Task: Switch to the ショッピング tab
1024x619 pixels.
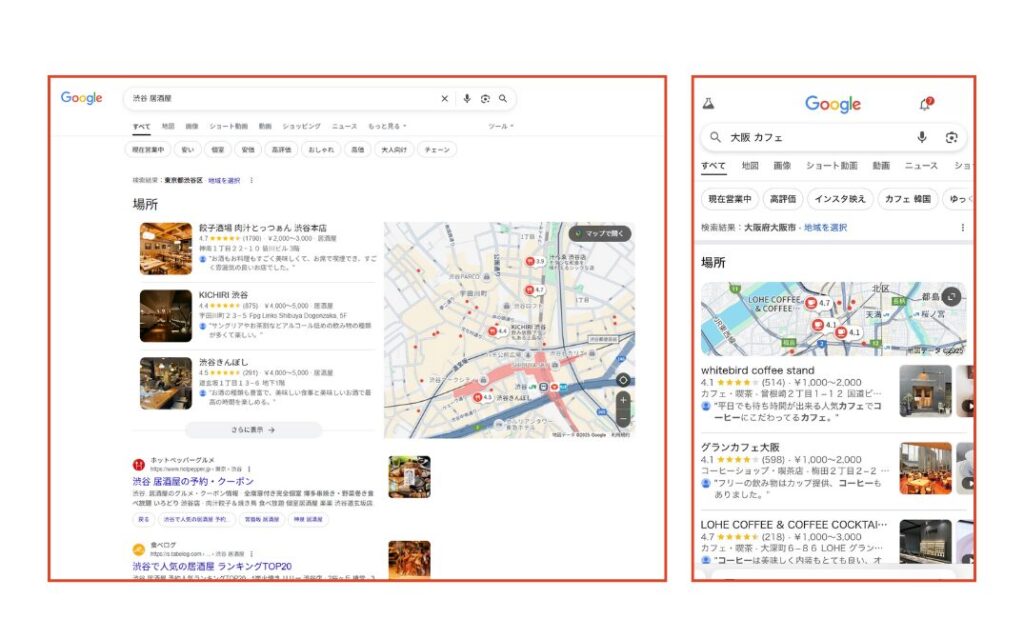Action: 301,126
